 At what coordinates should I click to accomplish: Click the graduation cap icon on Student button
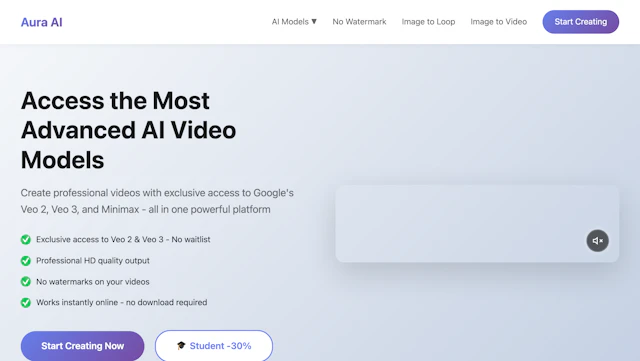click(x=181, y=345)
